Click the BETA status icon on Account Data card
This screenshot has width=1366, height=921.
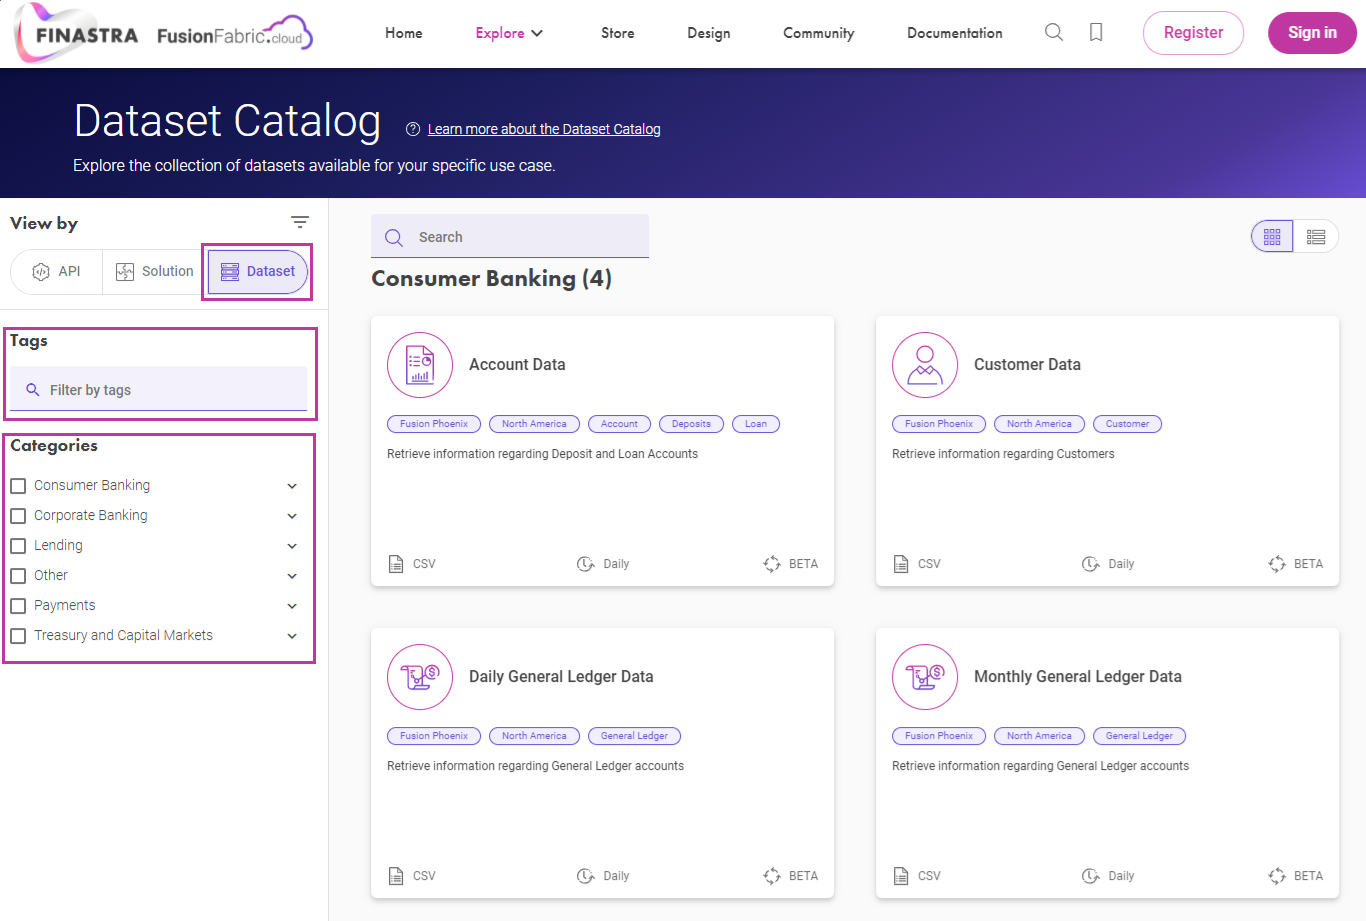pos(772,564)
